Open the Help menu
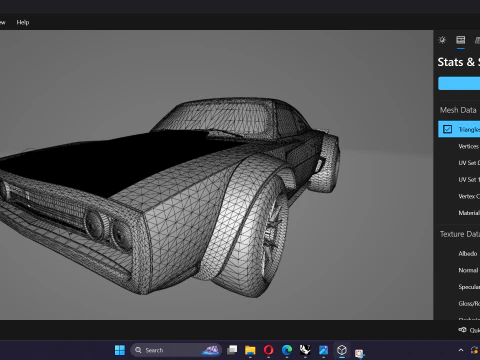Screen dimensions: 480x360 (23, 22)
